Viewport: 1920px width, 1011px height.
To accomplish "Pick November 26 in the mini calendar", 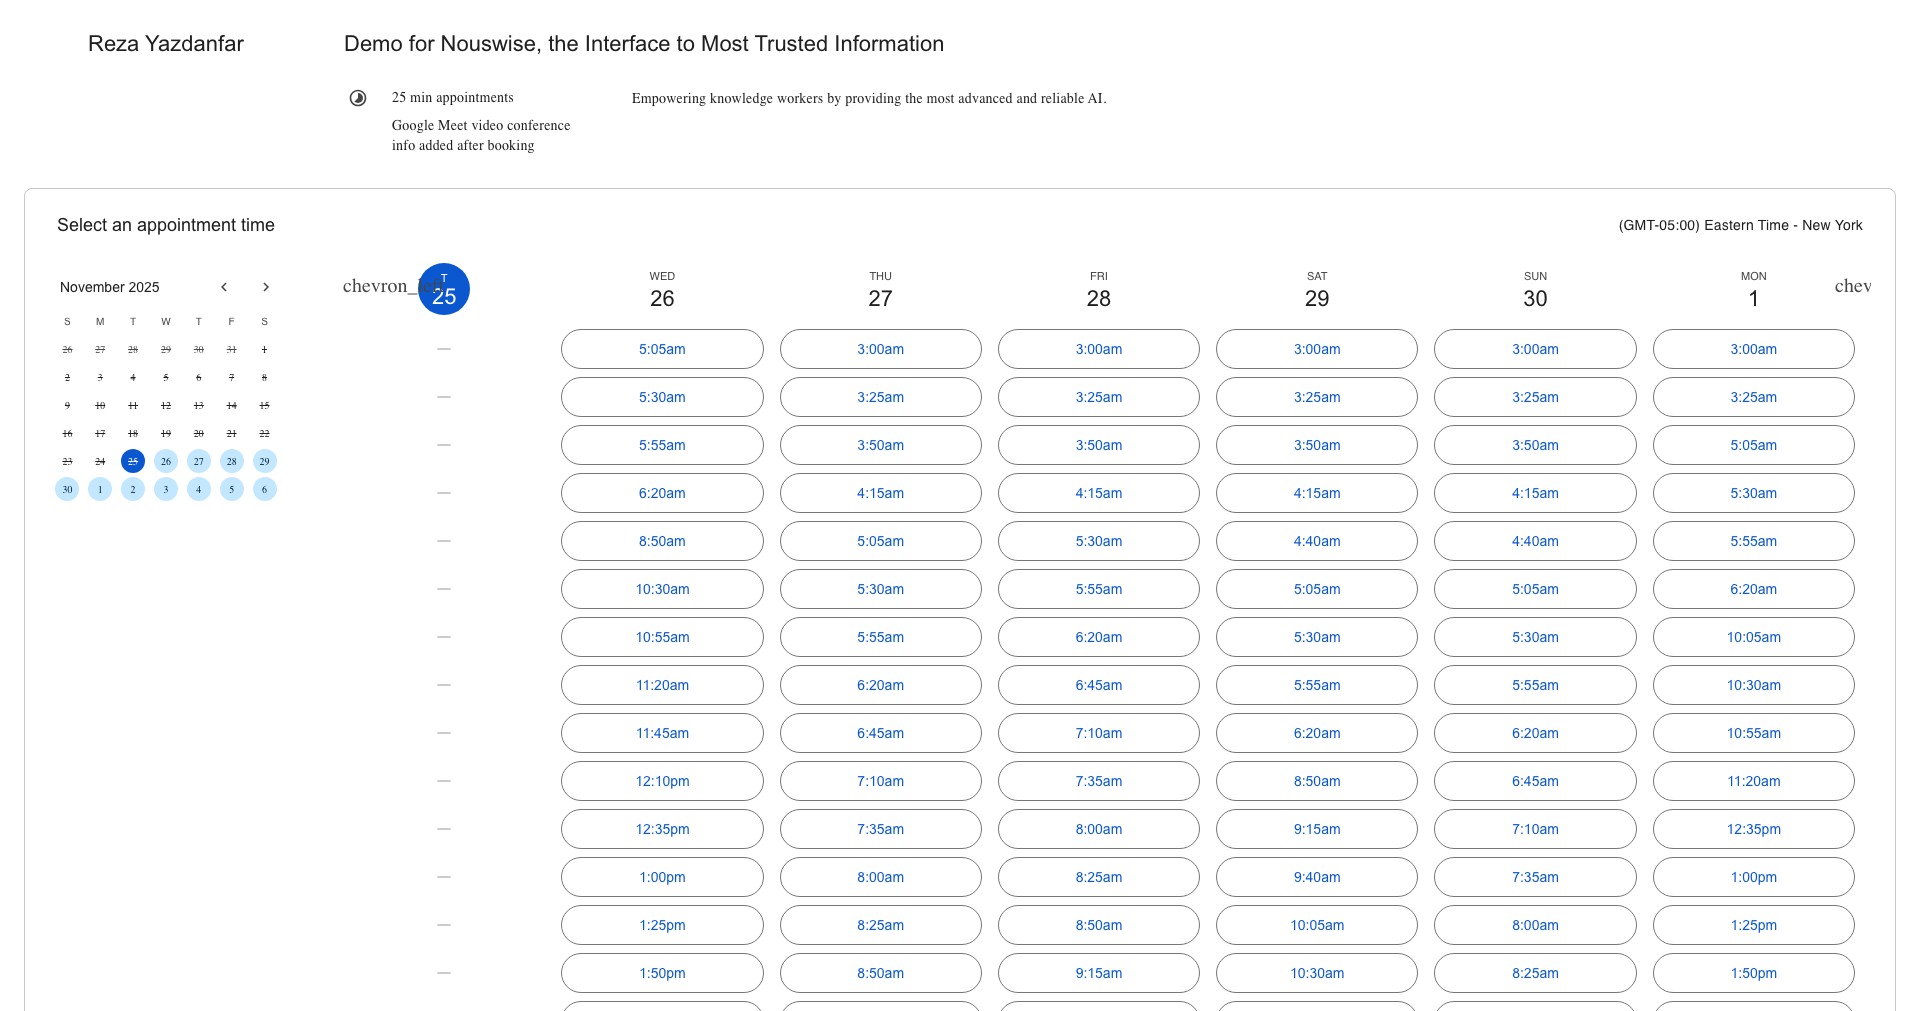I will pos(166,461).
